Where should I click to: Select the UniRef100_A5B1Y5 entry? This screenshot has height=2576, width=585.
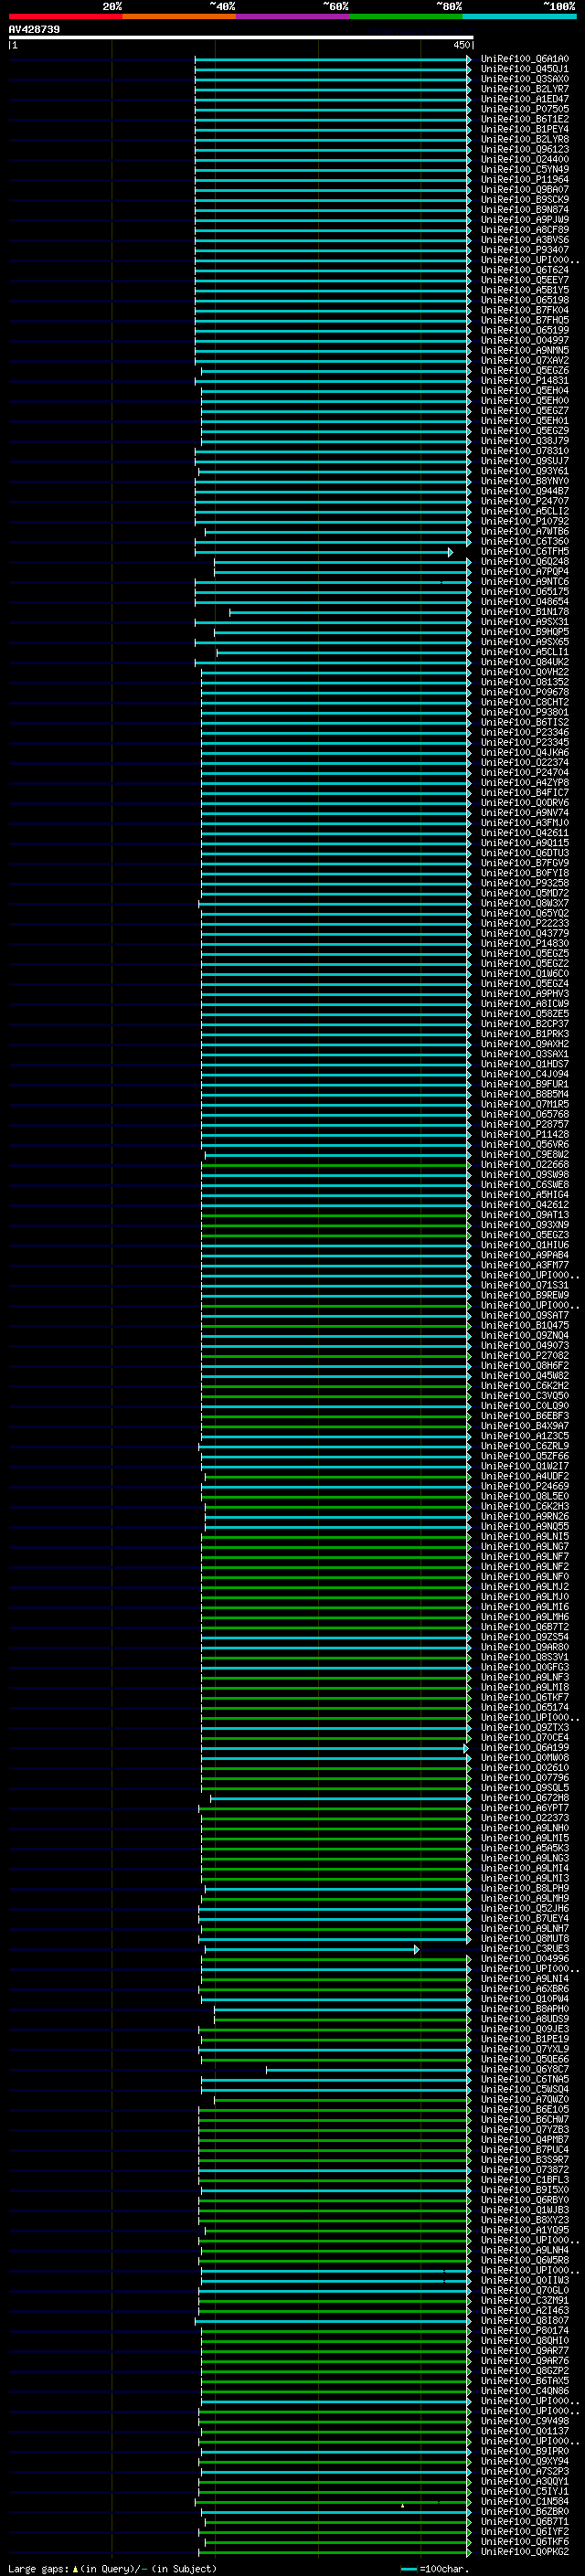525,290
